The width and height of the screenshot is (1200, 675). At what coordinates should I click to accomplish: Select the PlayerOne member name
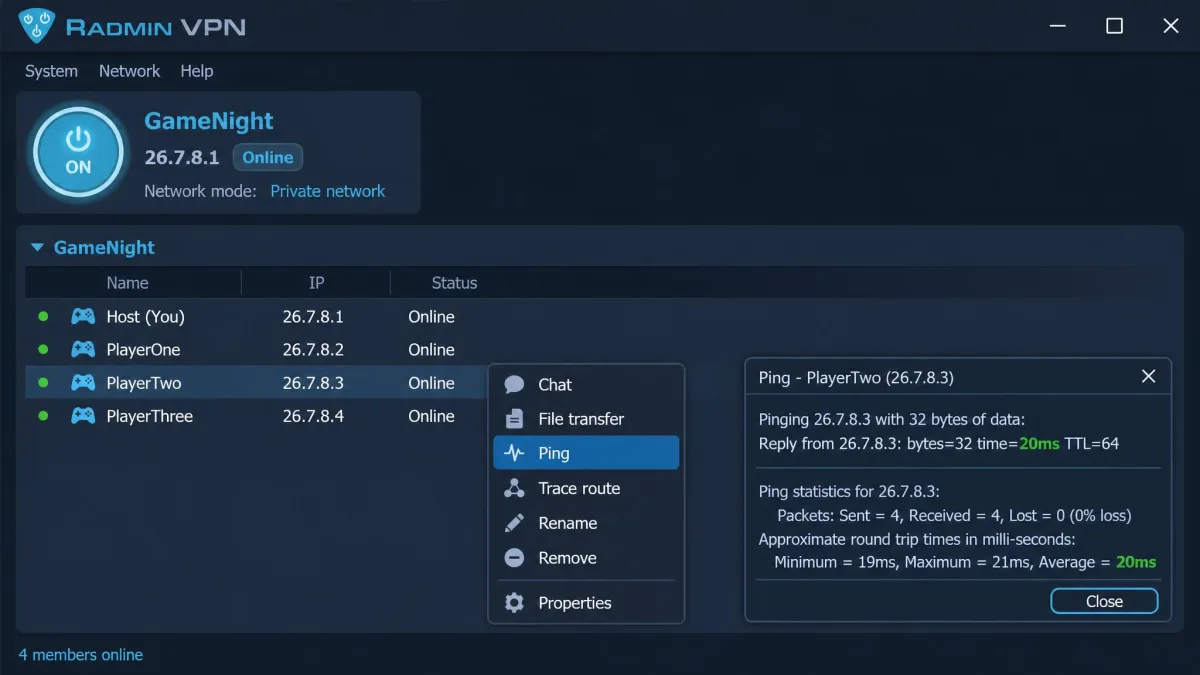pyautogui.click(x=143, y=350)
